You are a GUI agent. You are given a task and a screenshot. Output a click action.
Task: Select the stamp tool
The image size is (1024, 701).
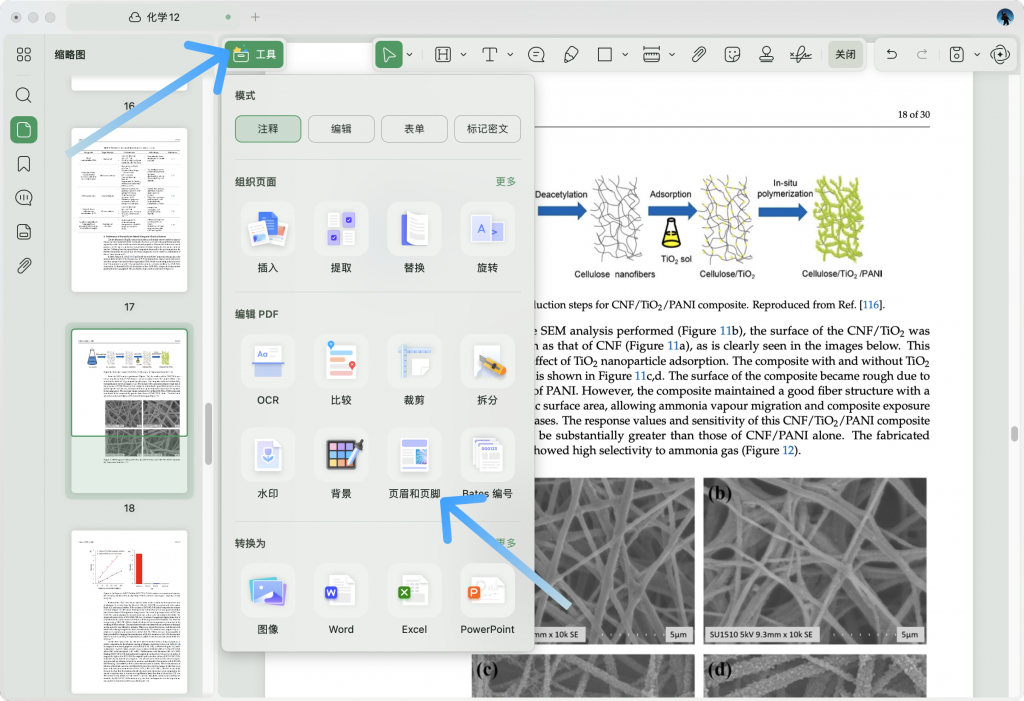pos(767,55)
